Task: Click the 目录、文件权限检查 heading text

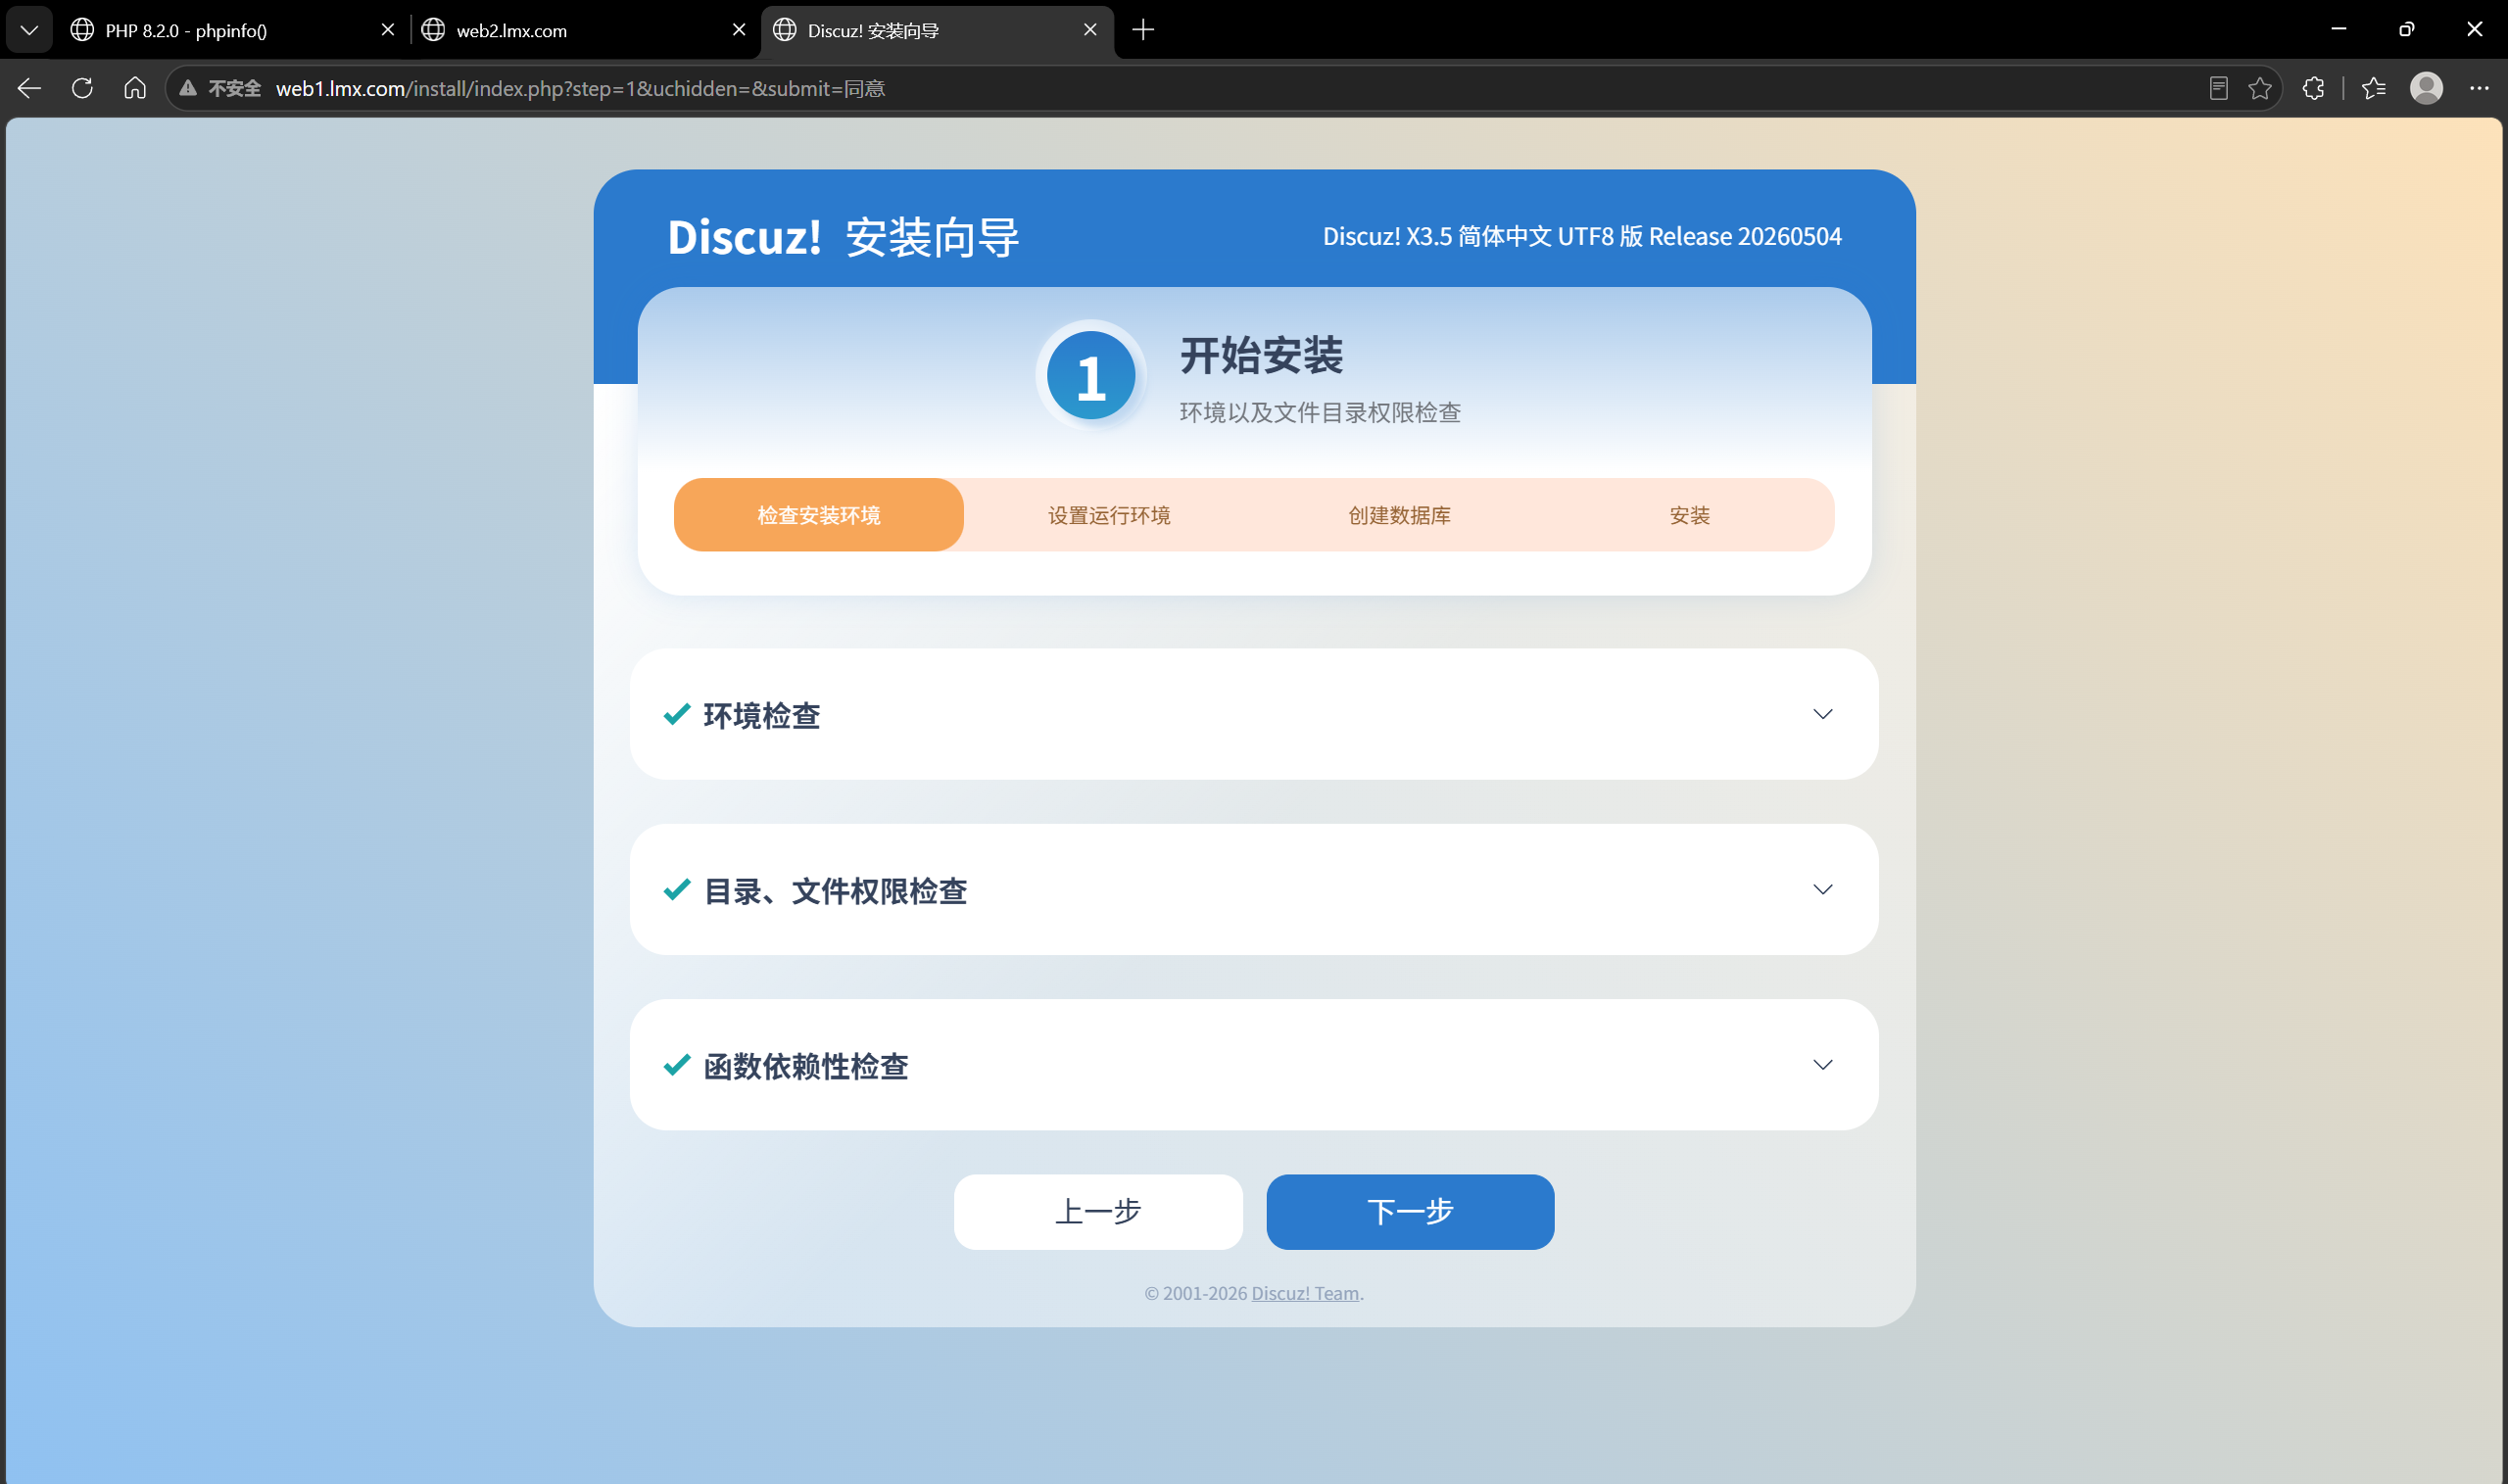Action: (835, 890)
